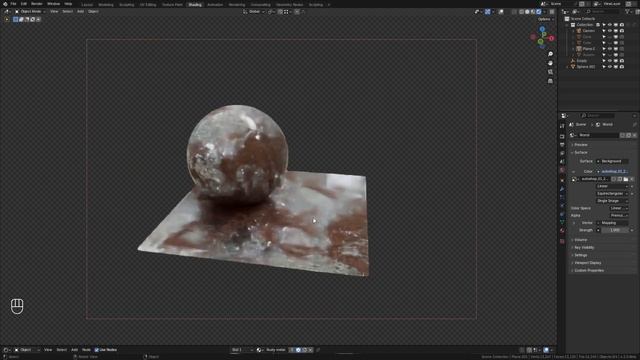Open the Window menu

[x=53, y=4]
